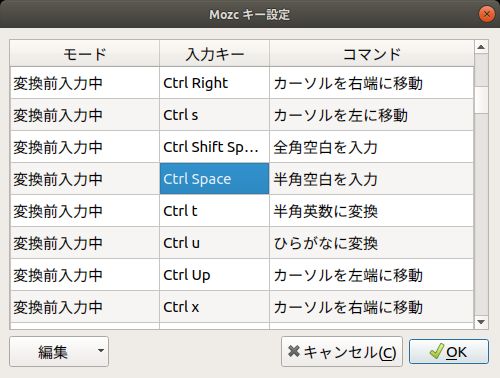500x378 pixels.
Task: Click the 全角空白を入力 command cell
Action: [x=371, y=147]
